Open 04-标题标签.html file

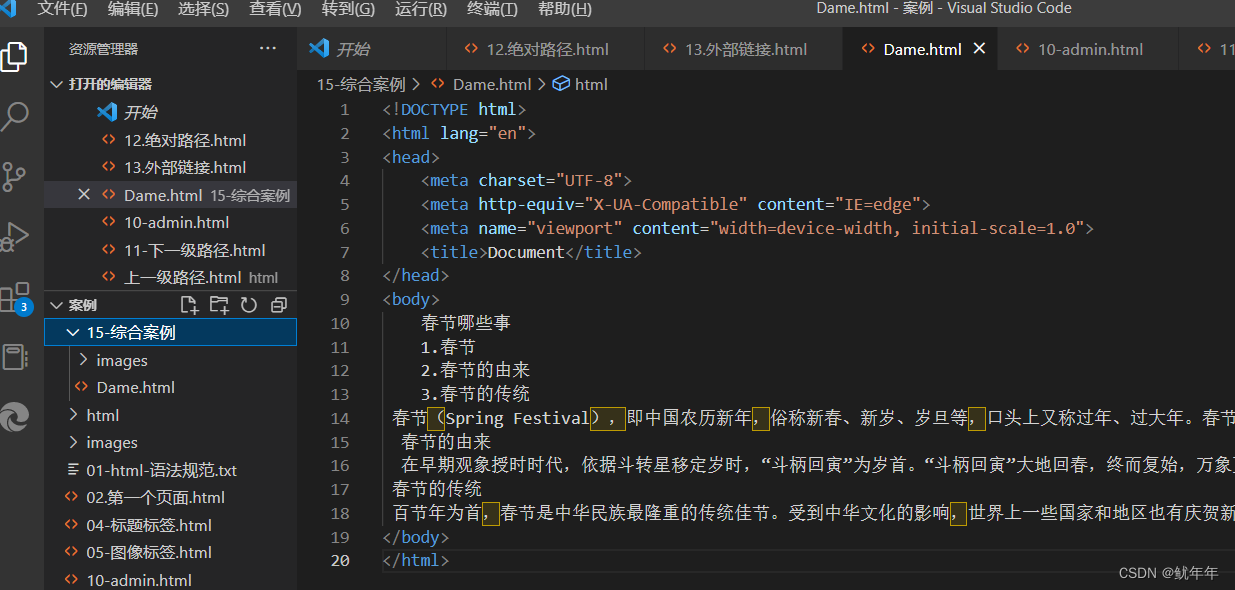tap(171, 525)
